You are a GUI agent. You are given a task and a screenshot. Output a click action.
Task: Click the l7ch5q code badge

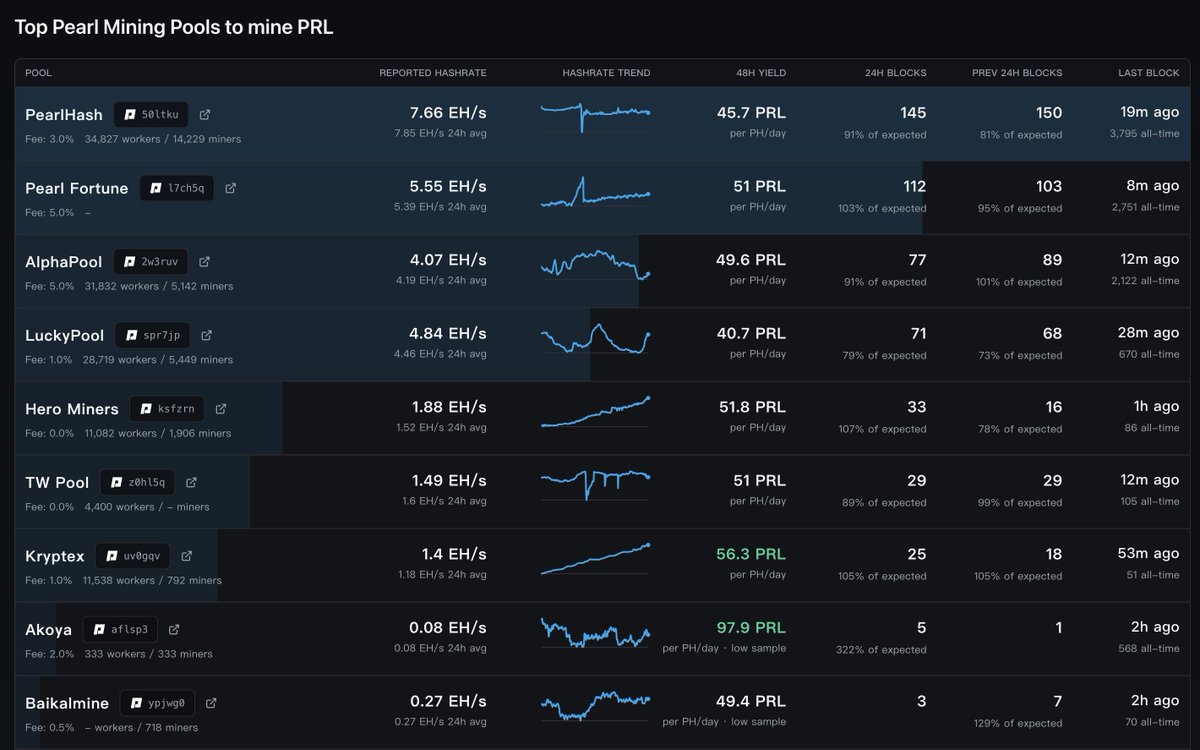(x=177, y=188)
